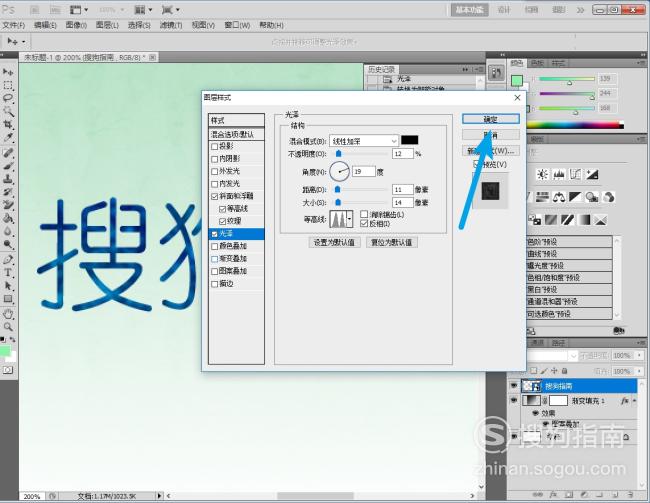This screenshot has width=650, height=503.
Task: Click the 角度 angle value field
Action: pos(364,171)
